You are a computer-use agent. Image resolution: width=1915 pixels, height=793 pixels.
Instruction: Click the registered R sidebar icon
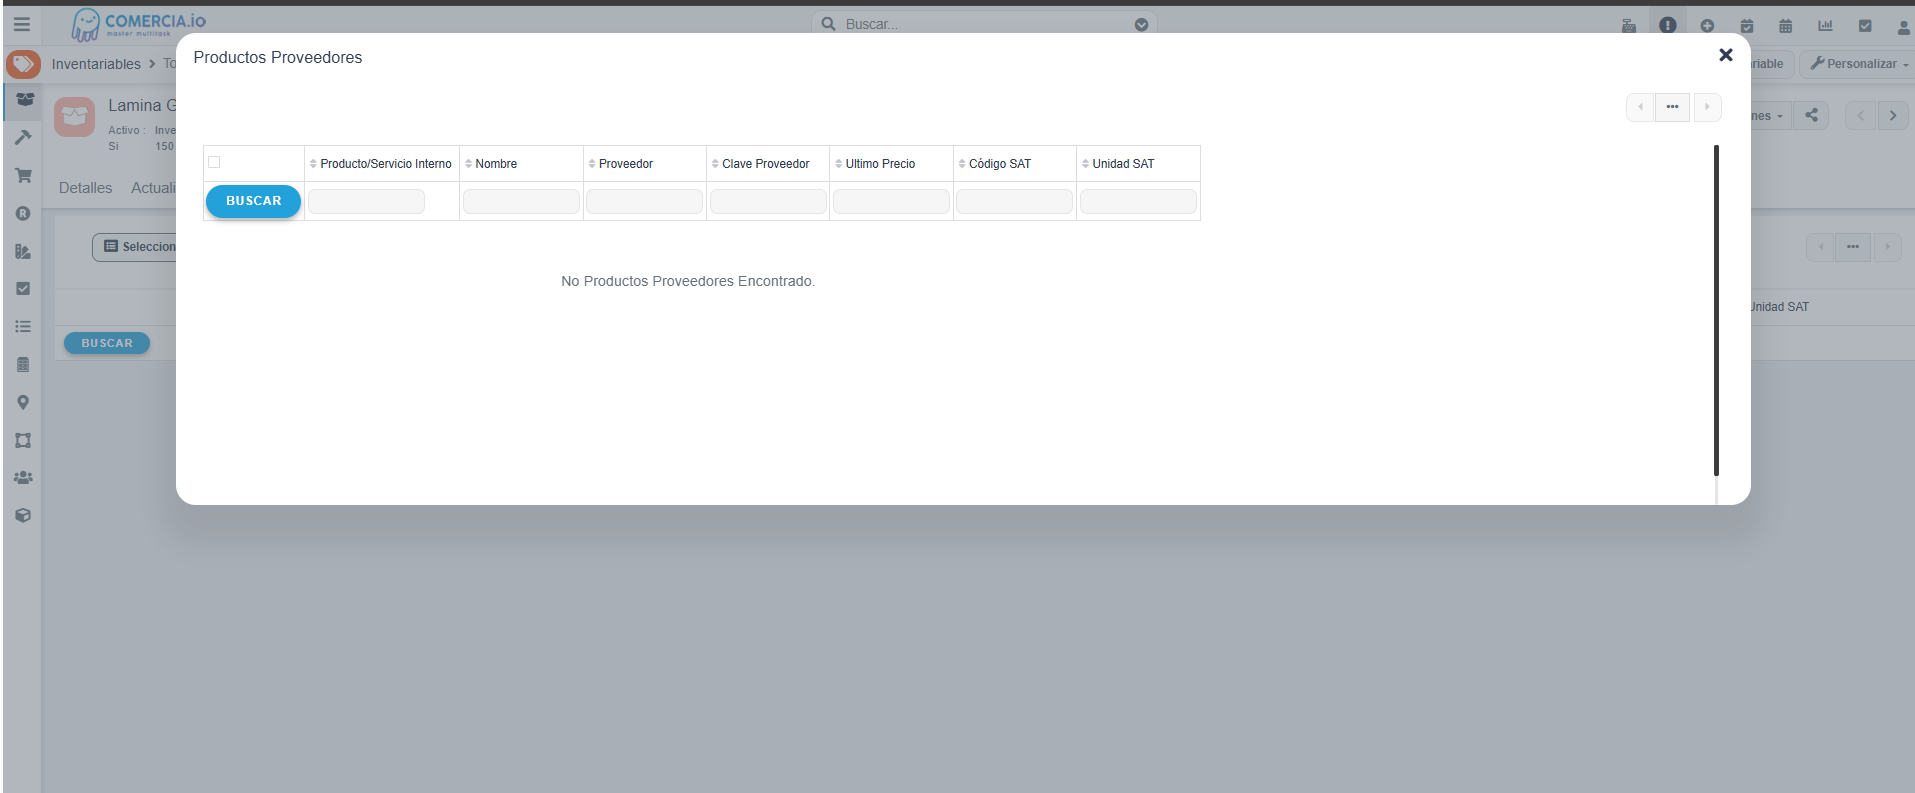[23, 213]
